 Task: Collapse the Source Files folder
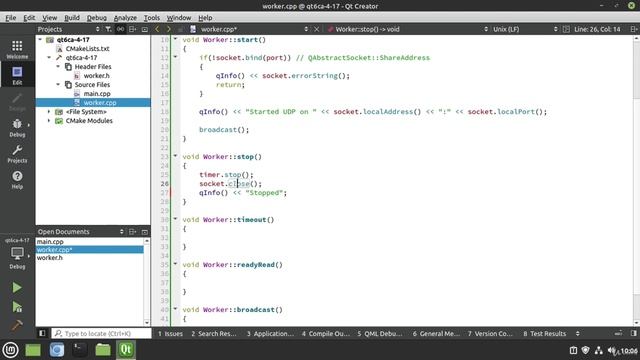(58, 84)
